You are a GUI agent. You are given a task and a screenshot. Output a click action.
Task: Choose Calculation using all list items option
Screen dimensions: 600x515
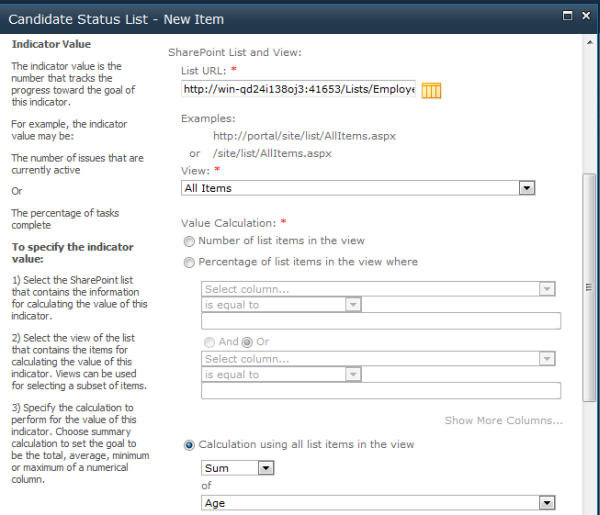(x=189, y=445)
